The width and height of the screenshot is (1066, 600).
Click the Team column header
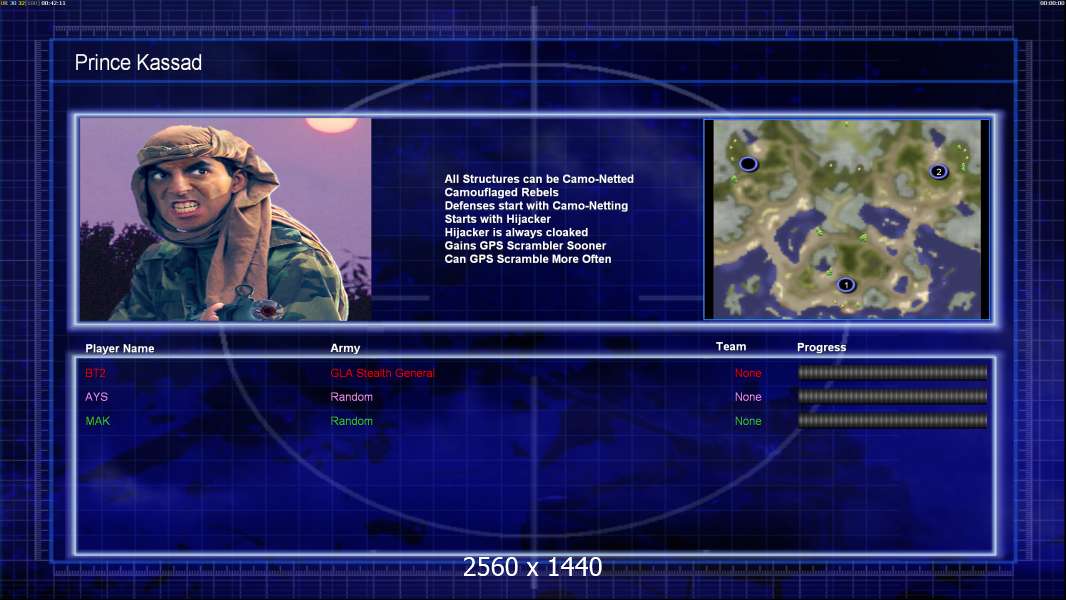pyautogui.click(x=731, y=347)
